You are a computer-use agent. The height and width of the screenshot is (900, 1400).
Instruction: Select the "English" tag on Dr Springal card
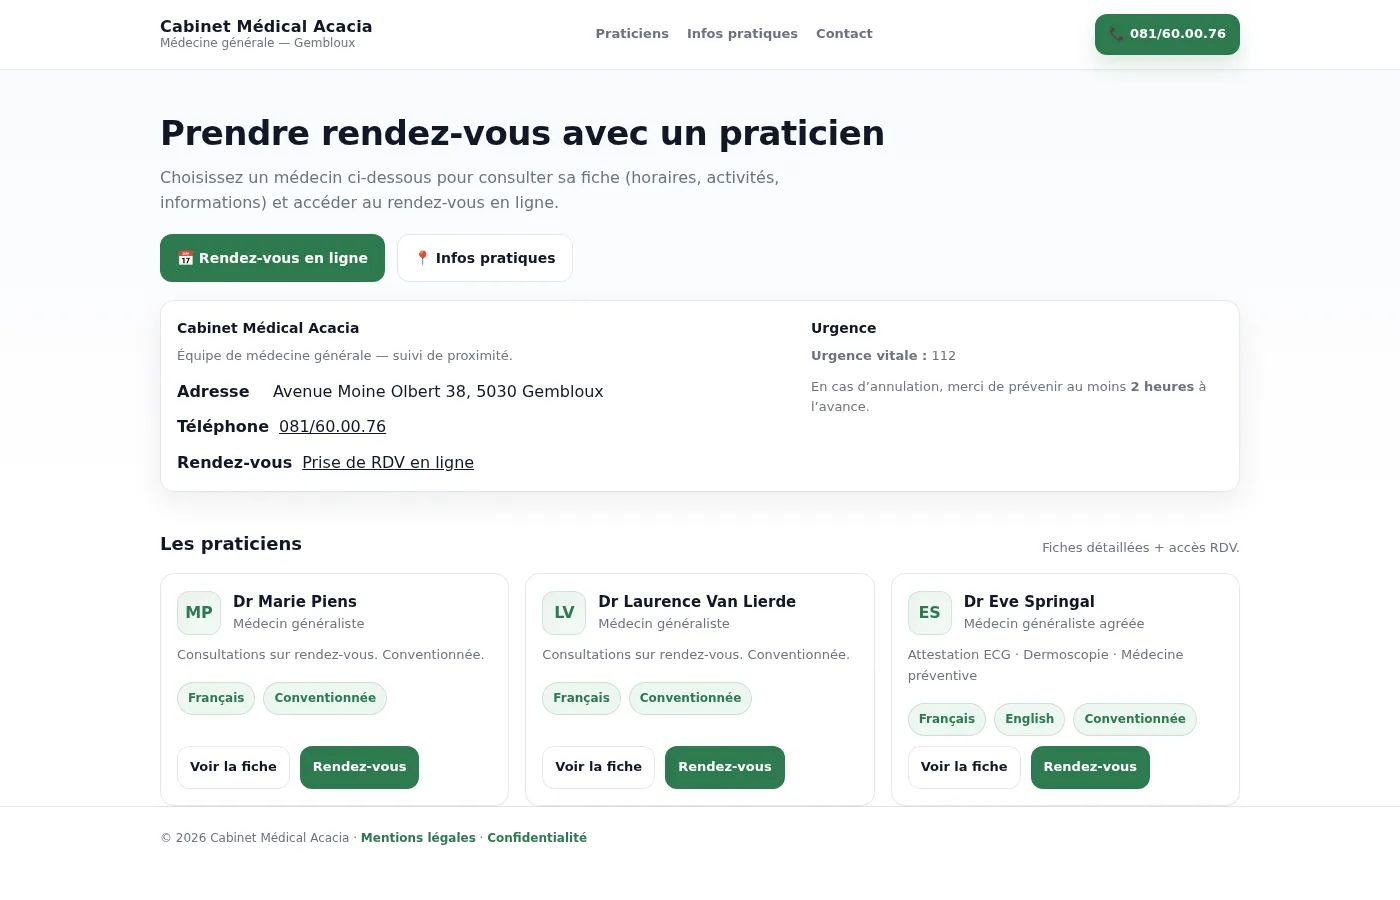coord(1029,718)
